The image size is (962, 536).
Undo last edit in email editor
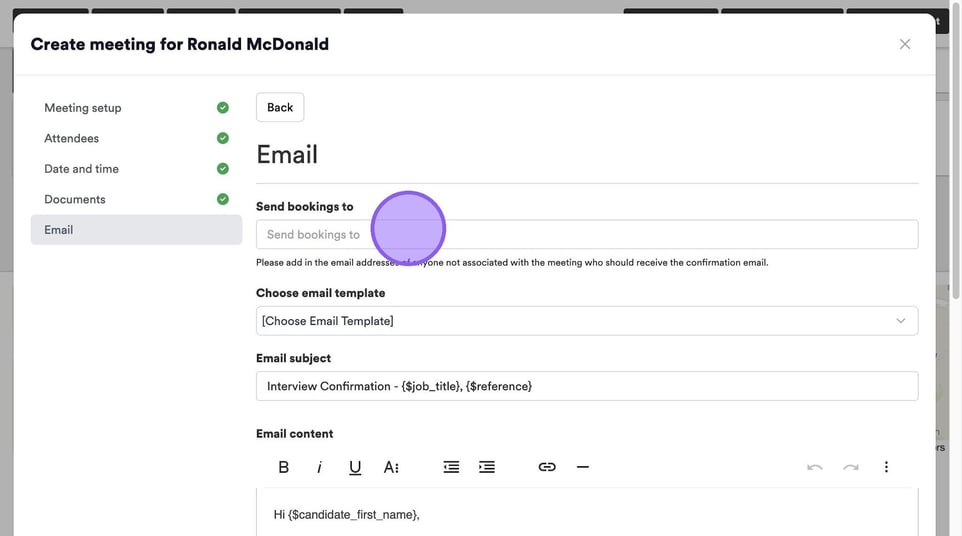coord(815,467)
